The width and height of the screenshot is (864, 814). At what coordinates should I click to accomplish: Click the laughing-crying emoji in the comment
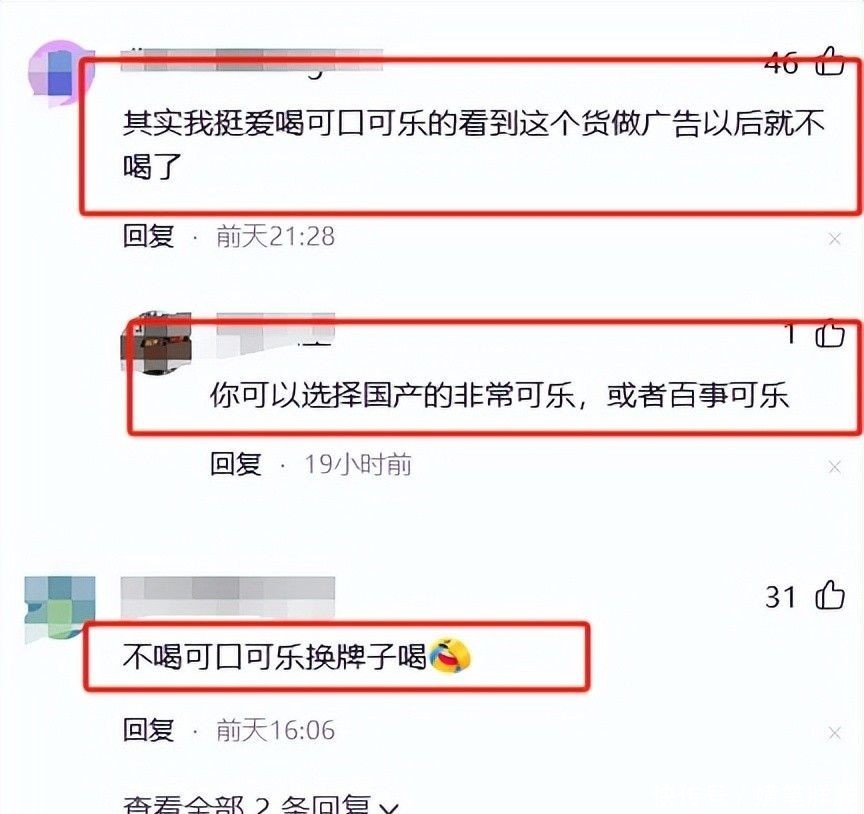pyautogui.click(x=450, y=656)
